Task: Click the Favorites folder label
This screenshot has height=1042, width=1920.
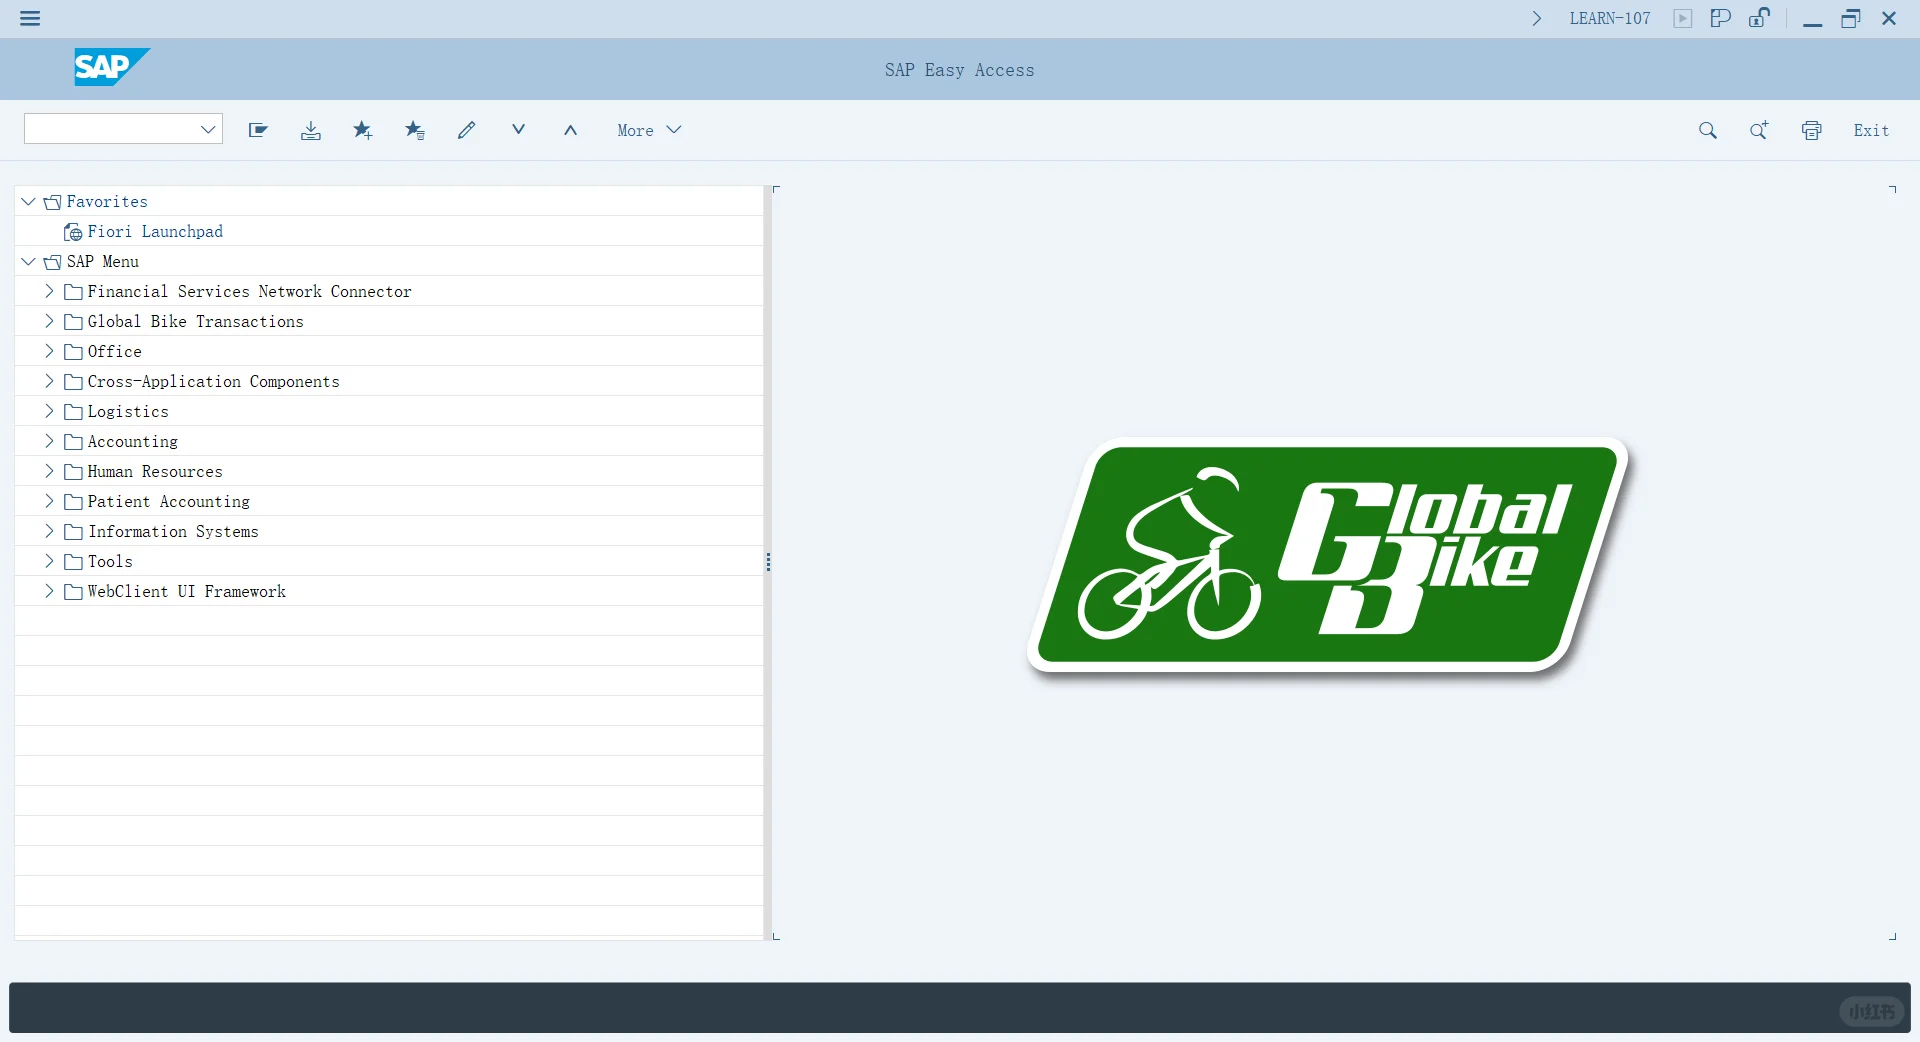Action: (x=107, y=201)
